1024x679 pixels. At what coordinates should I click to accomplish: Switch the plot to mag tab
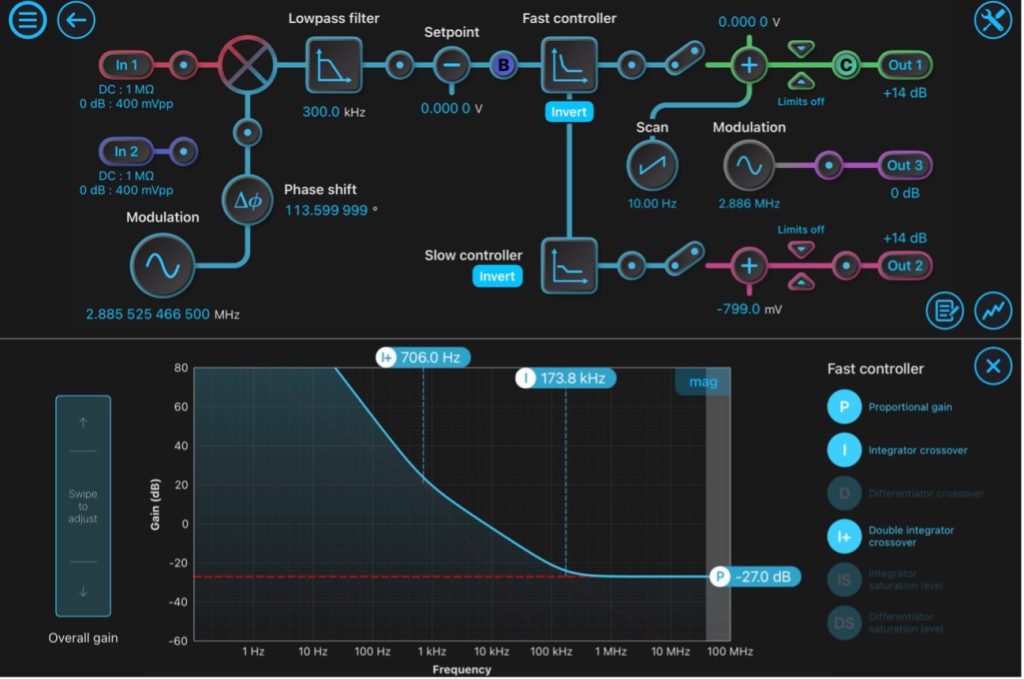[703, 381]
